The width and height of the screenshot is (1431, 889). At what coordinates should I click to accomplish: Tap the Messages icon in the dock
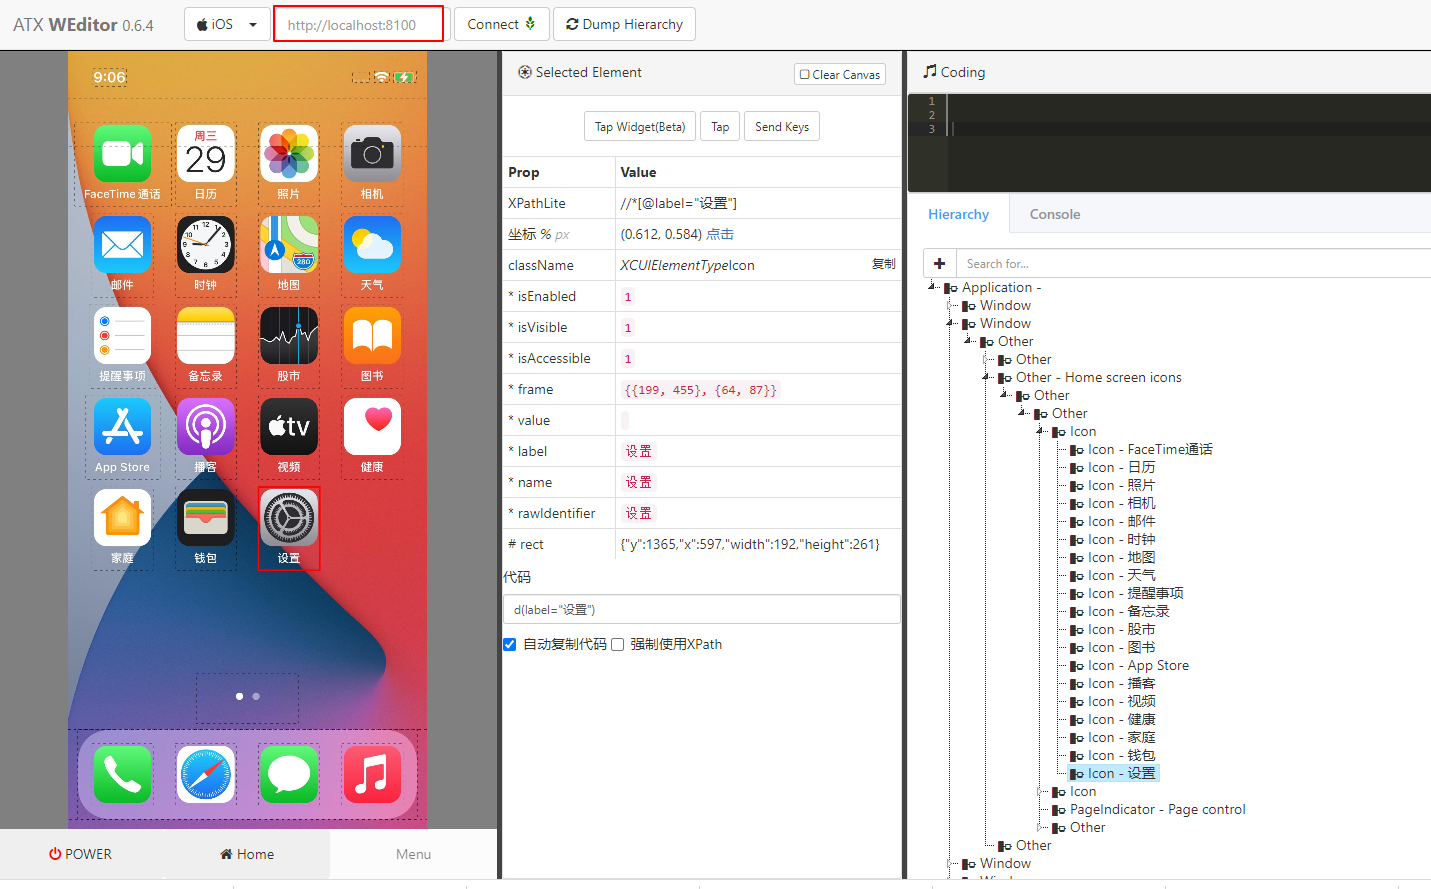pos(289,774)
